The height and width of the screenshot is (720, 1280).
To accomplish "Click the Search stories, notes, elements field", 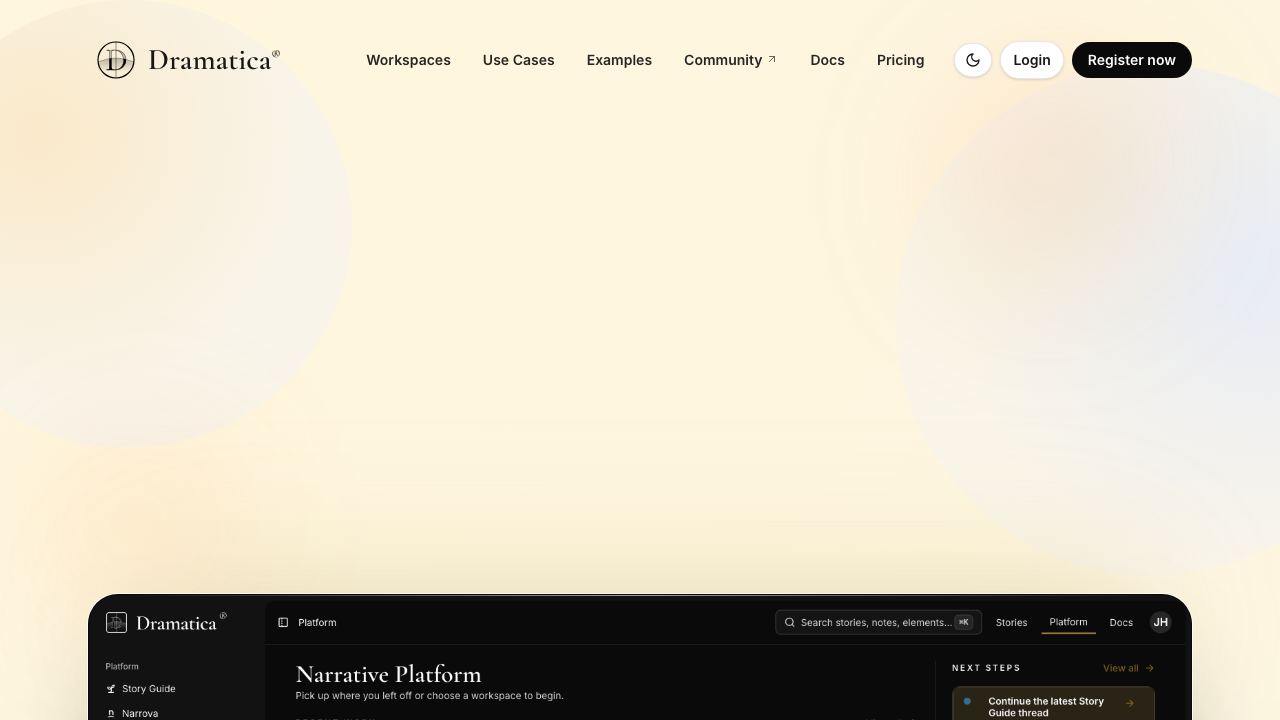I will click(x=878, y=622).
